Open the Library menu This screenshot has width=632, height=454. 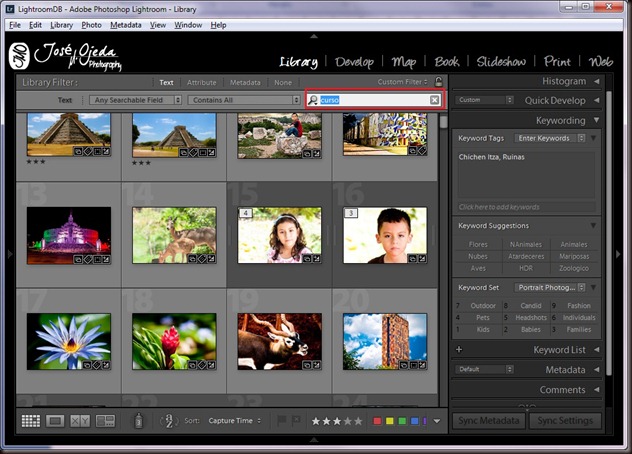pyautogui.click(x=61, y=25)
